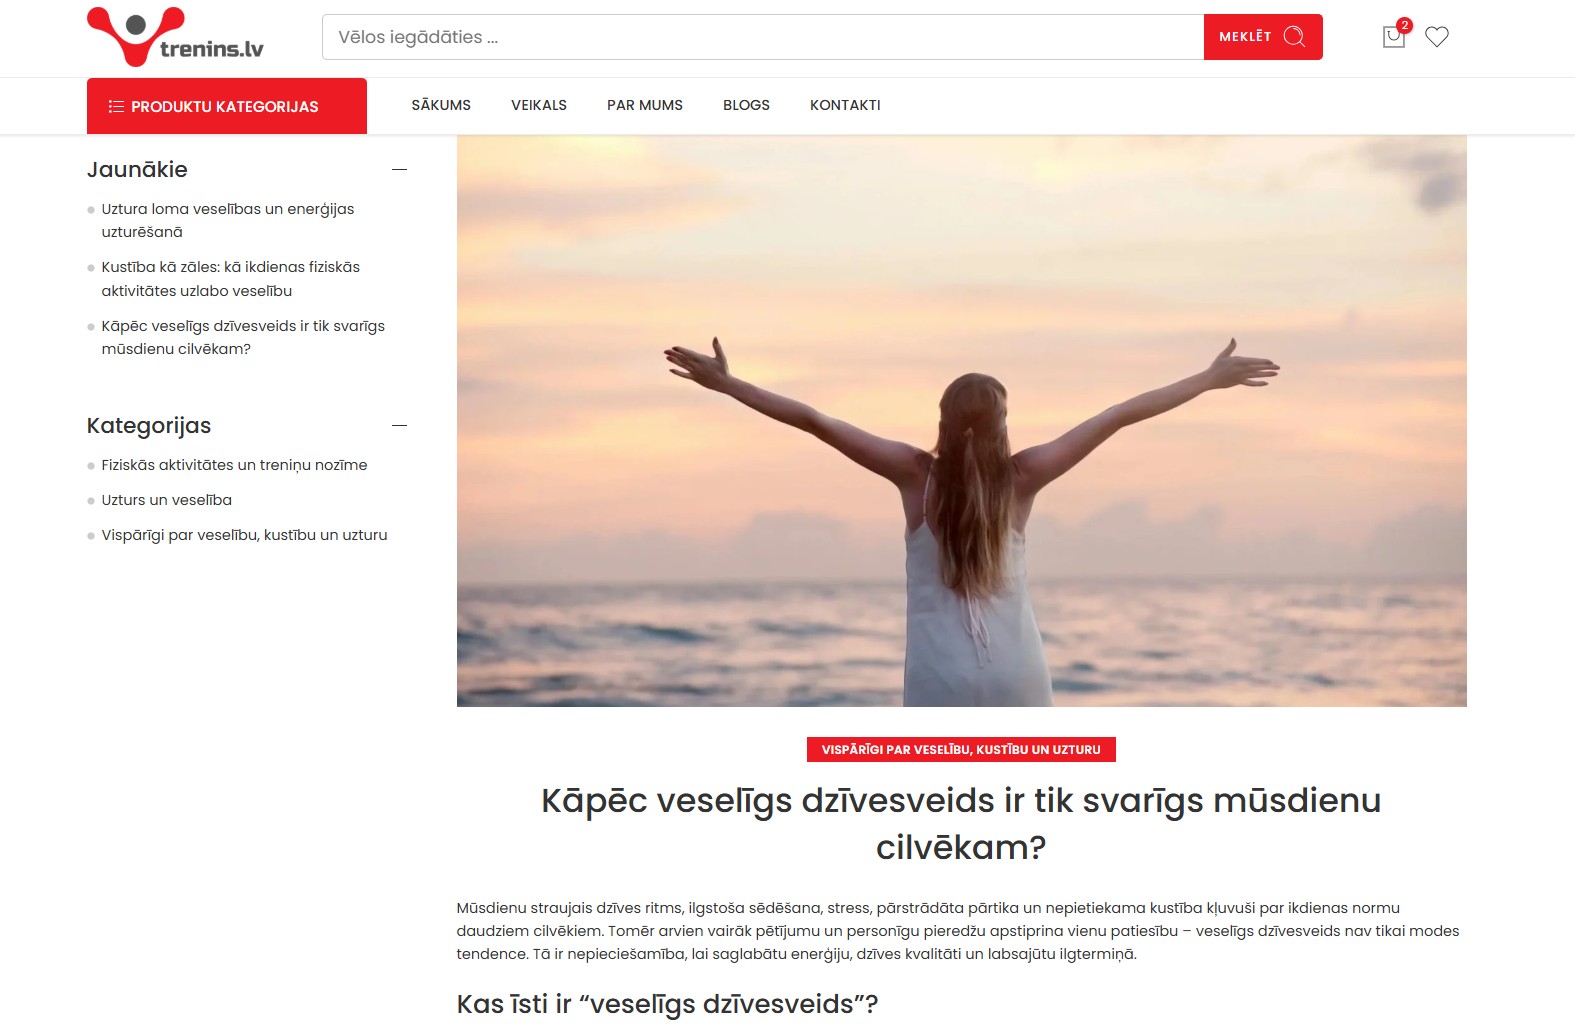The image size is (1575, 1024).
Task: Open the Kontakti page
Action: (x=845, y=105)
